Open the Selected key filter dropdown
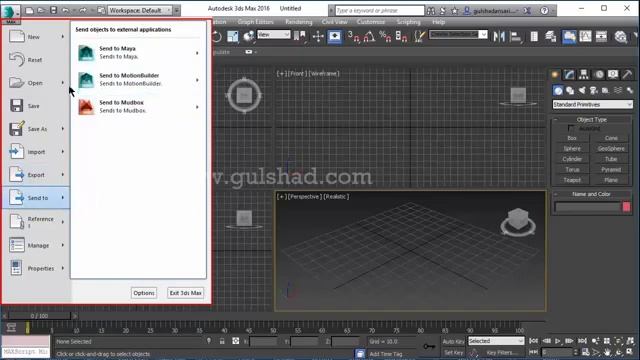 [x=496, y=341]
